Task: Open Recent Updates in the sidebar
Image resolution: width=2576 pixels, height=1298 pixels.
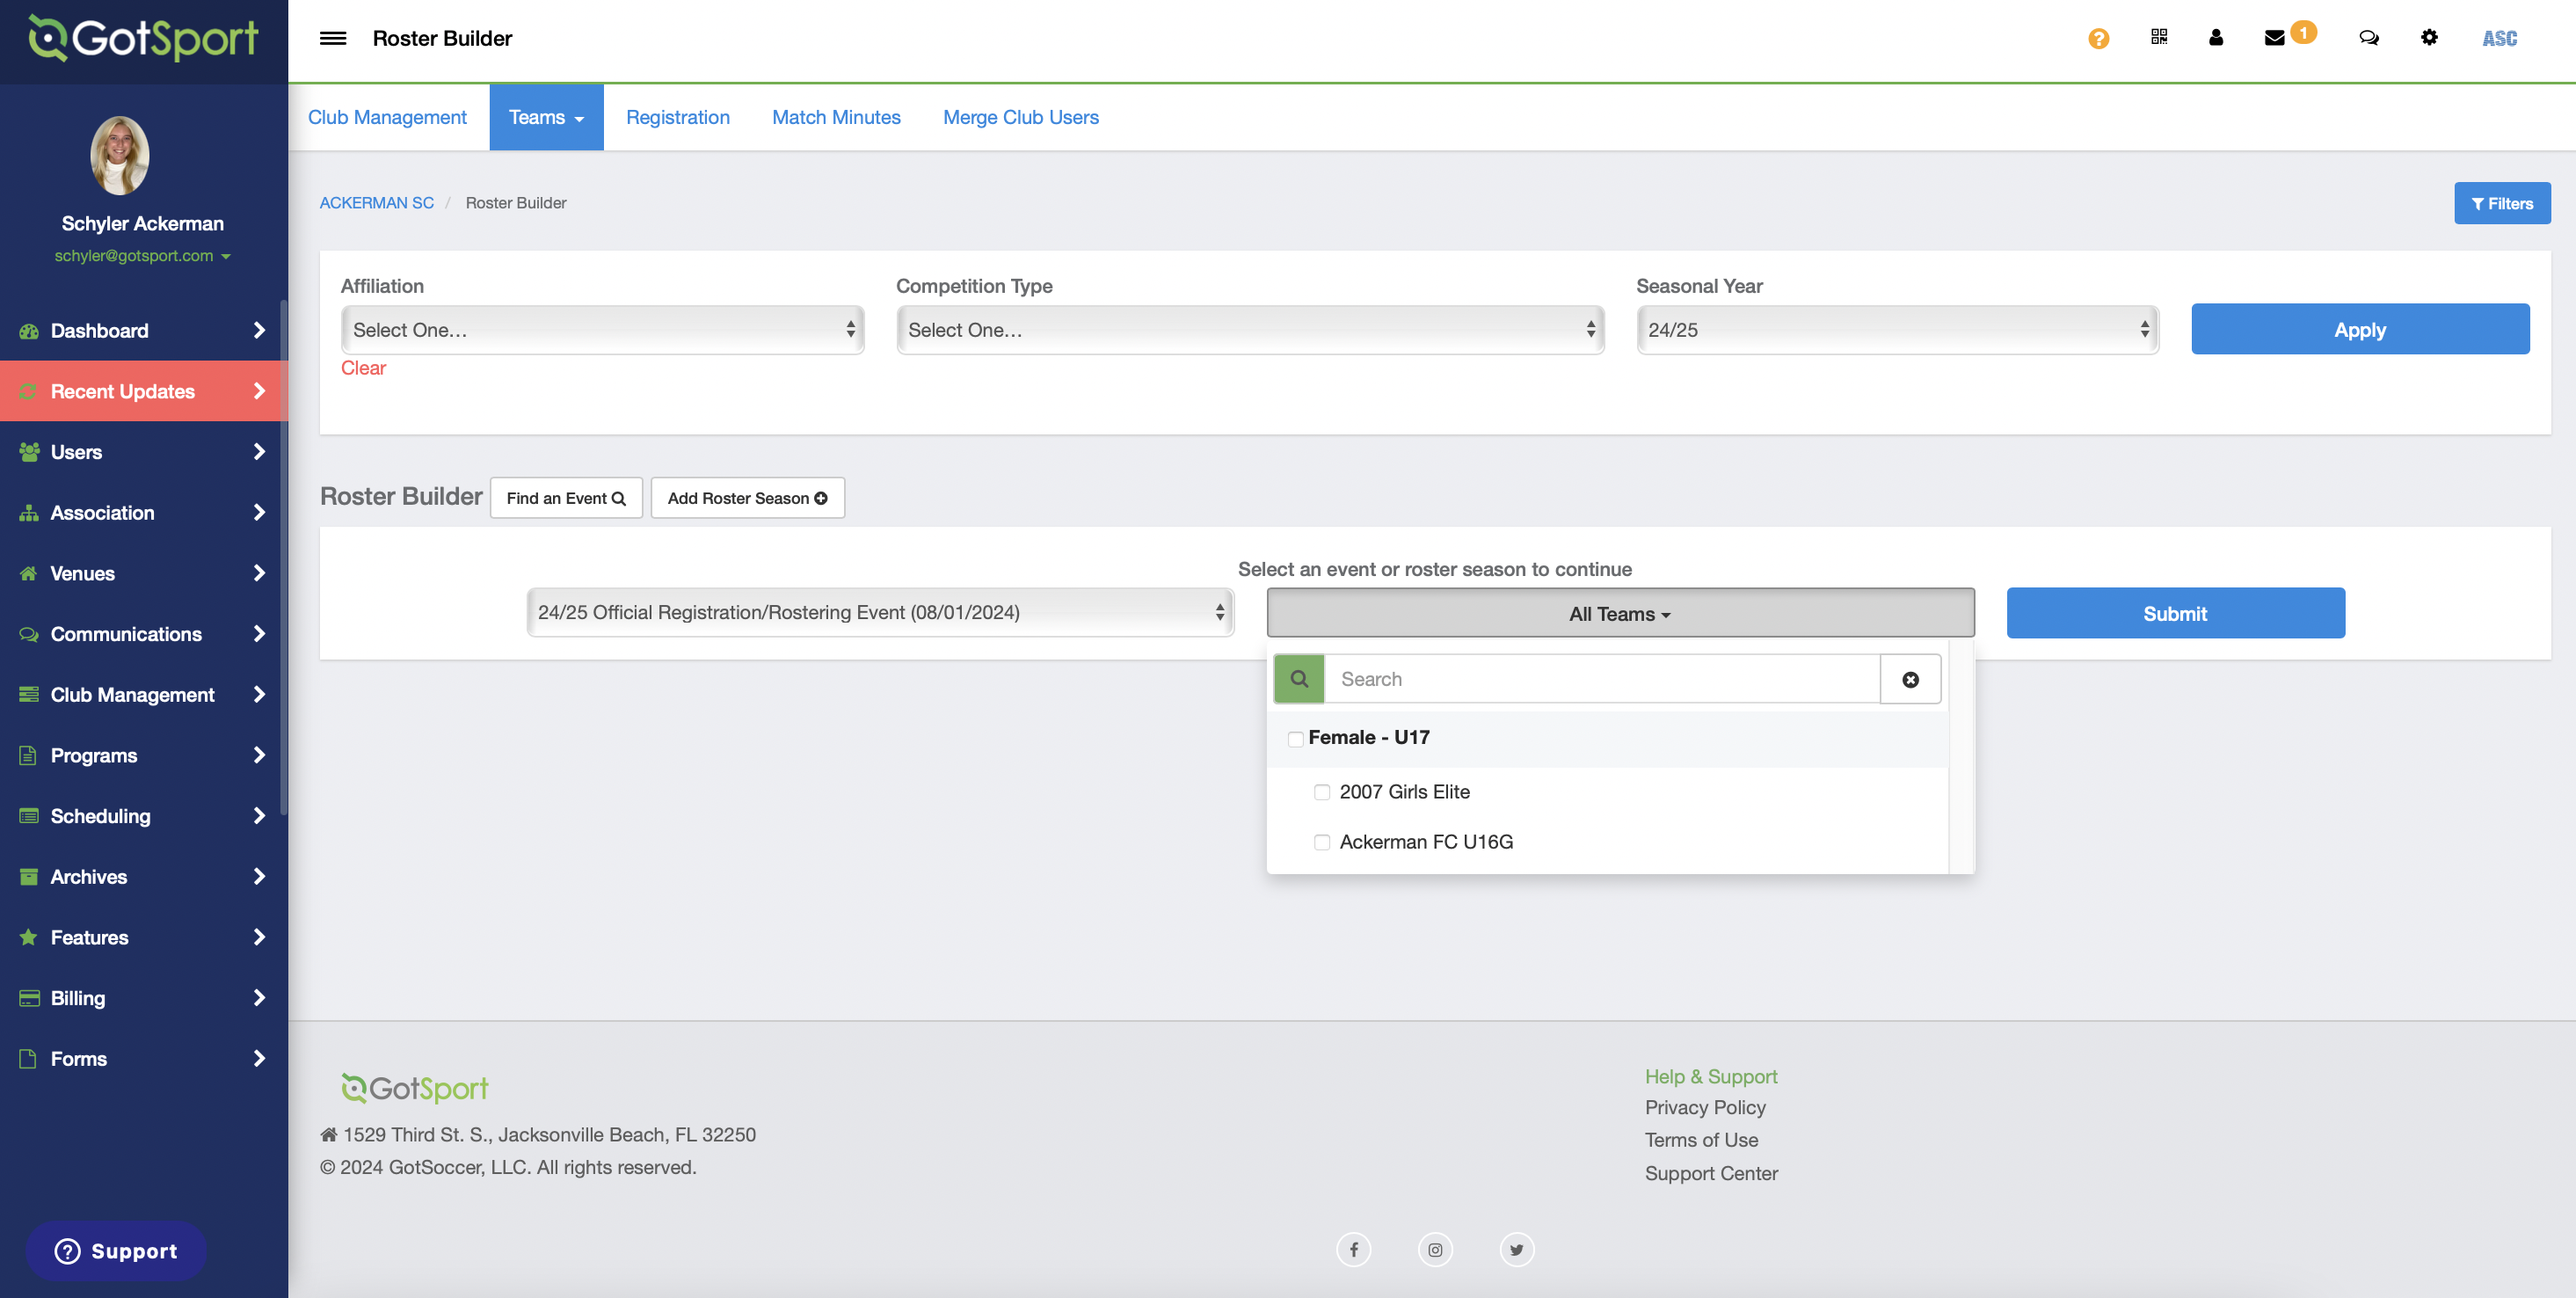Action: click(x=144, y=391)
